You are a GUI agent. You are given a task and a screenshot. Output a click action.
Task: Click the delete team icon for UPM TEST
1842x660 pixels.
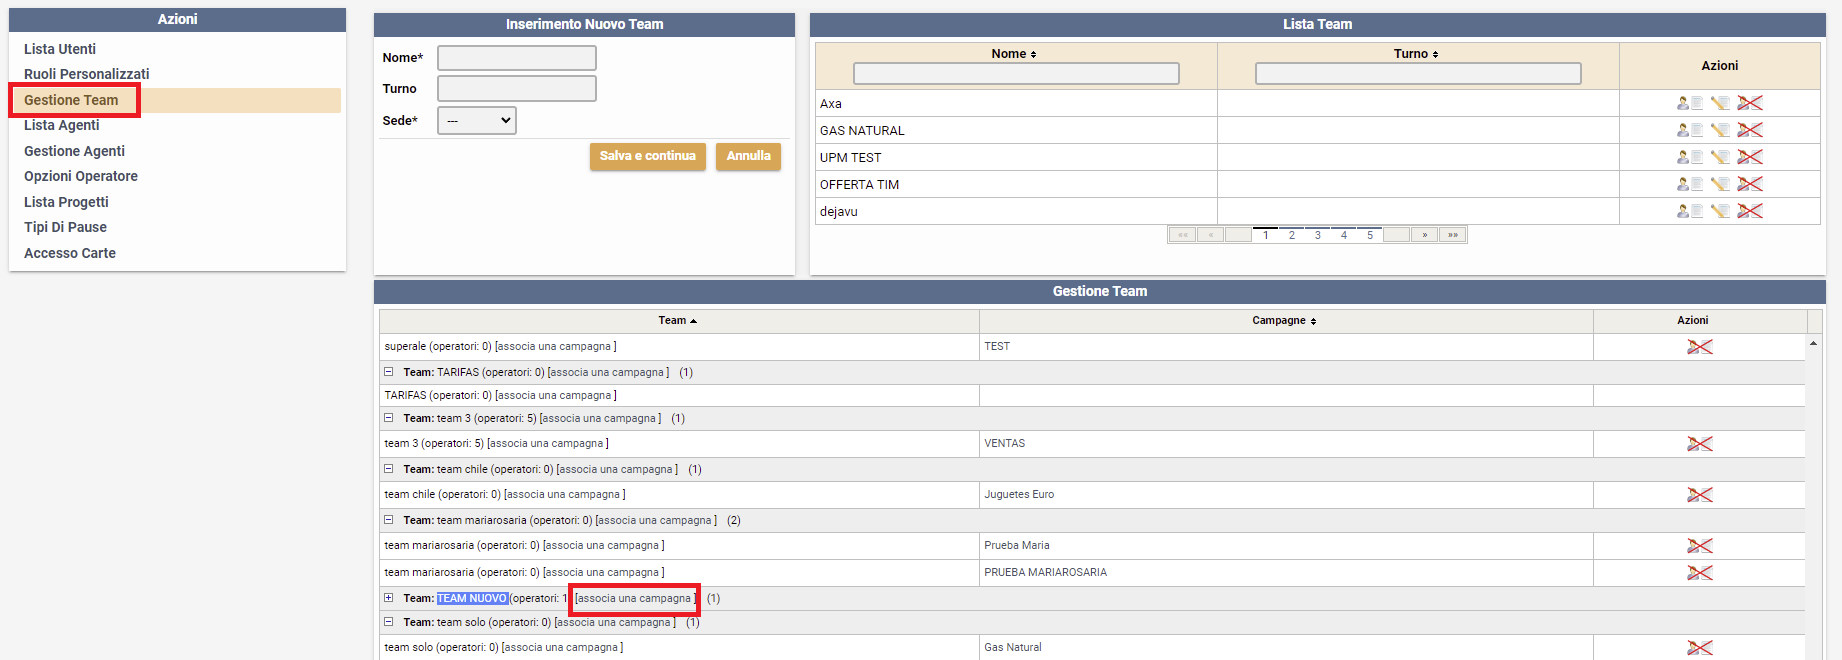[1750, 157]
